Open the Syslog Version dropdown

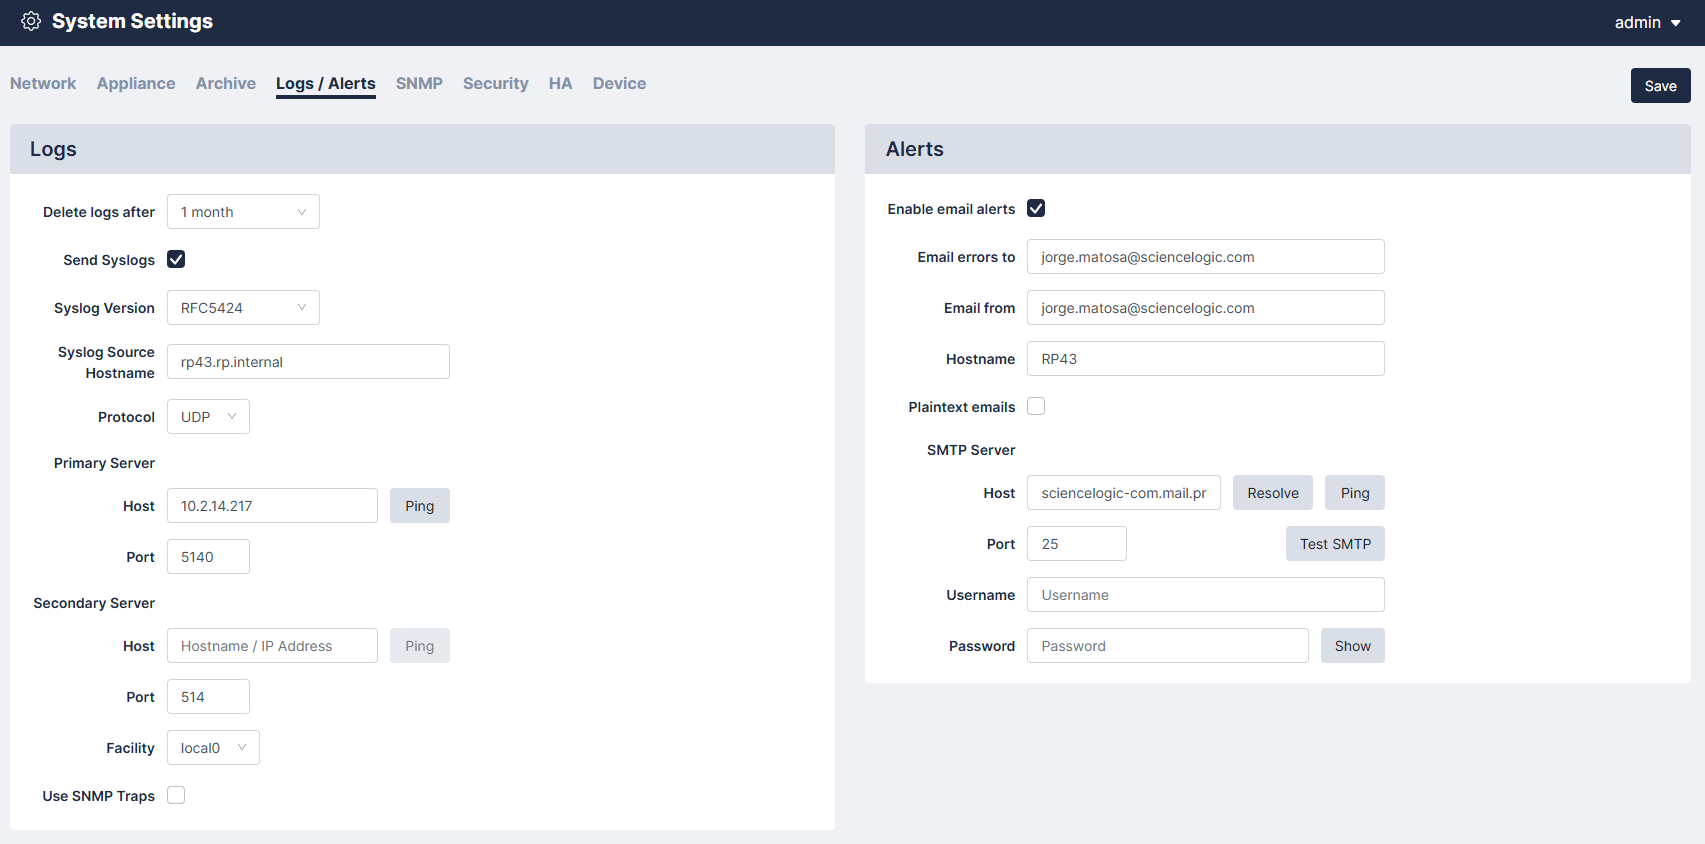(243, 308)
